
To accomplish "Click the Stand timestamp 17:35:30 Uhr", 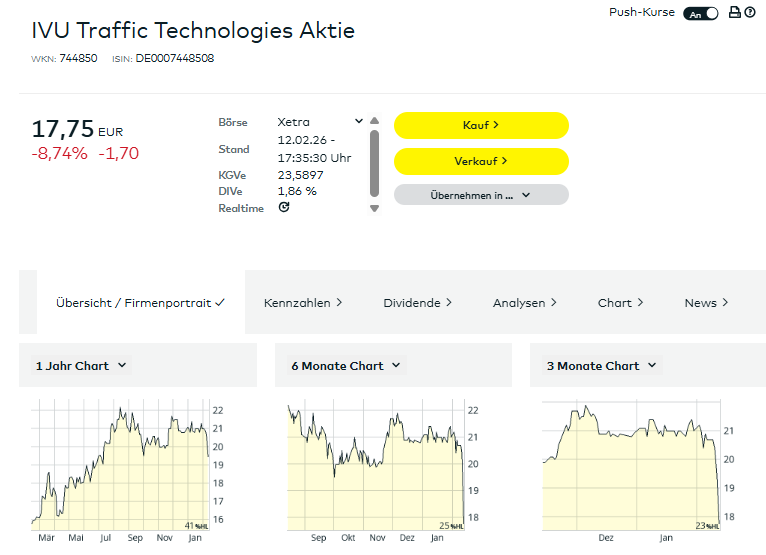I will (x=314, y=158).
